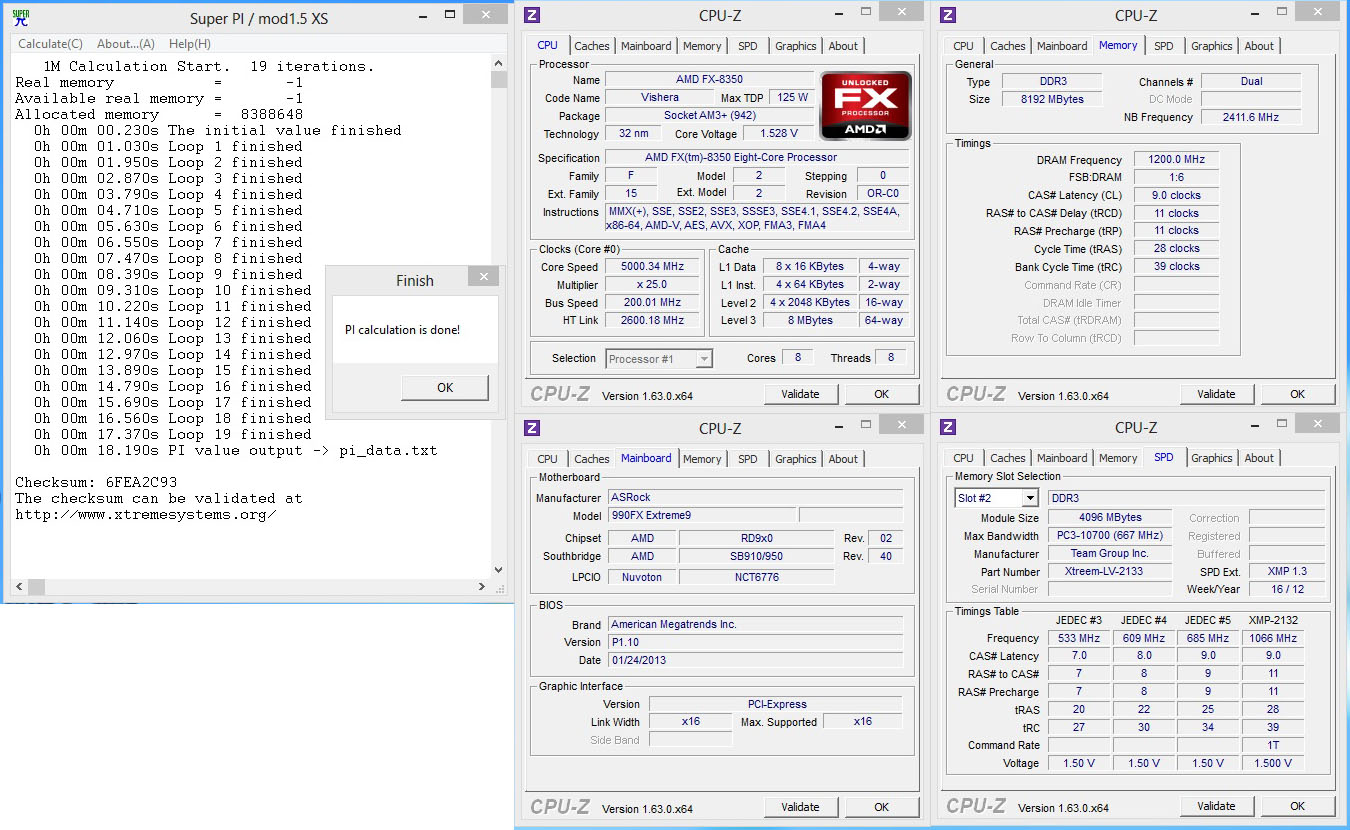The width and height of the screenshot is (1350, 830).
Task: Open the Calculate(C) menu in Super PI
Action: (50, 44)
